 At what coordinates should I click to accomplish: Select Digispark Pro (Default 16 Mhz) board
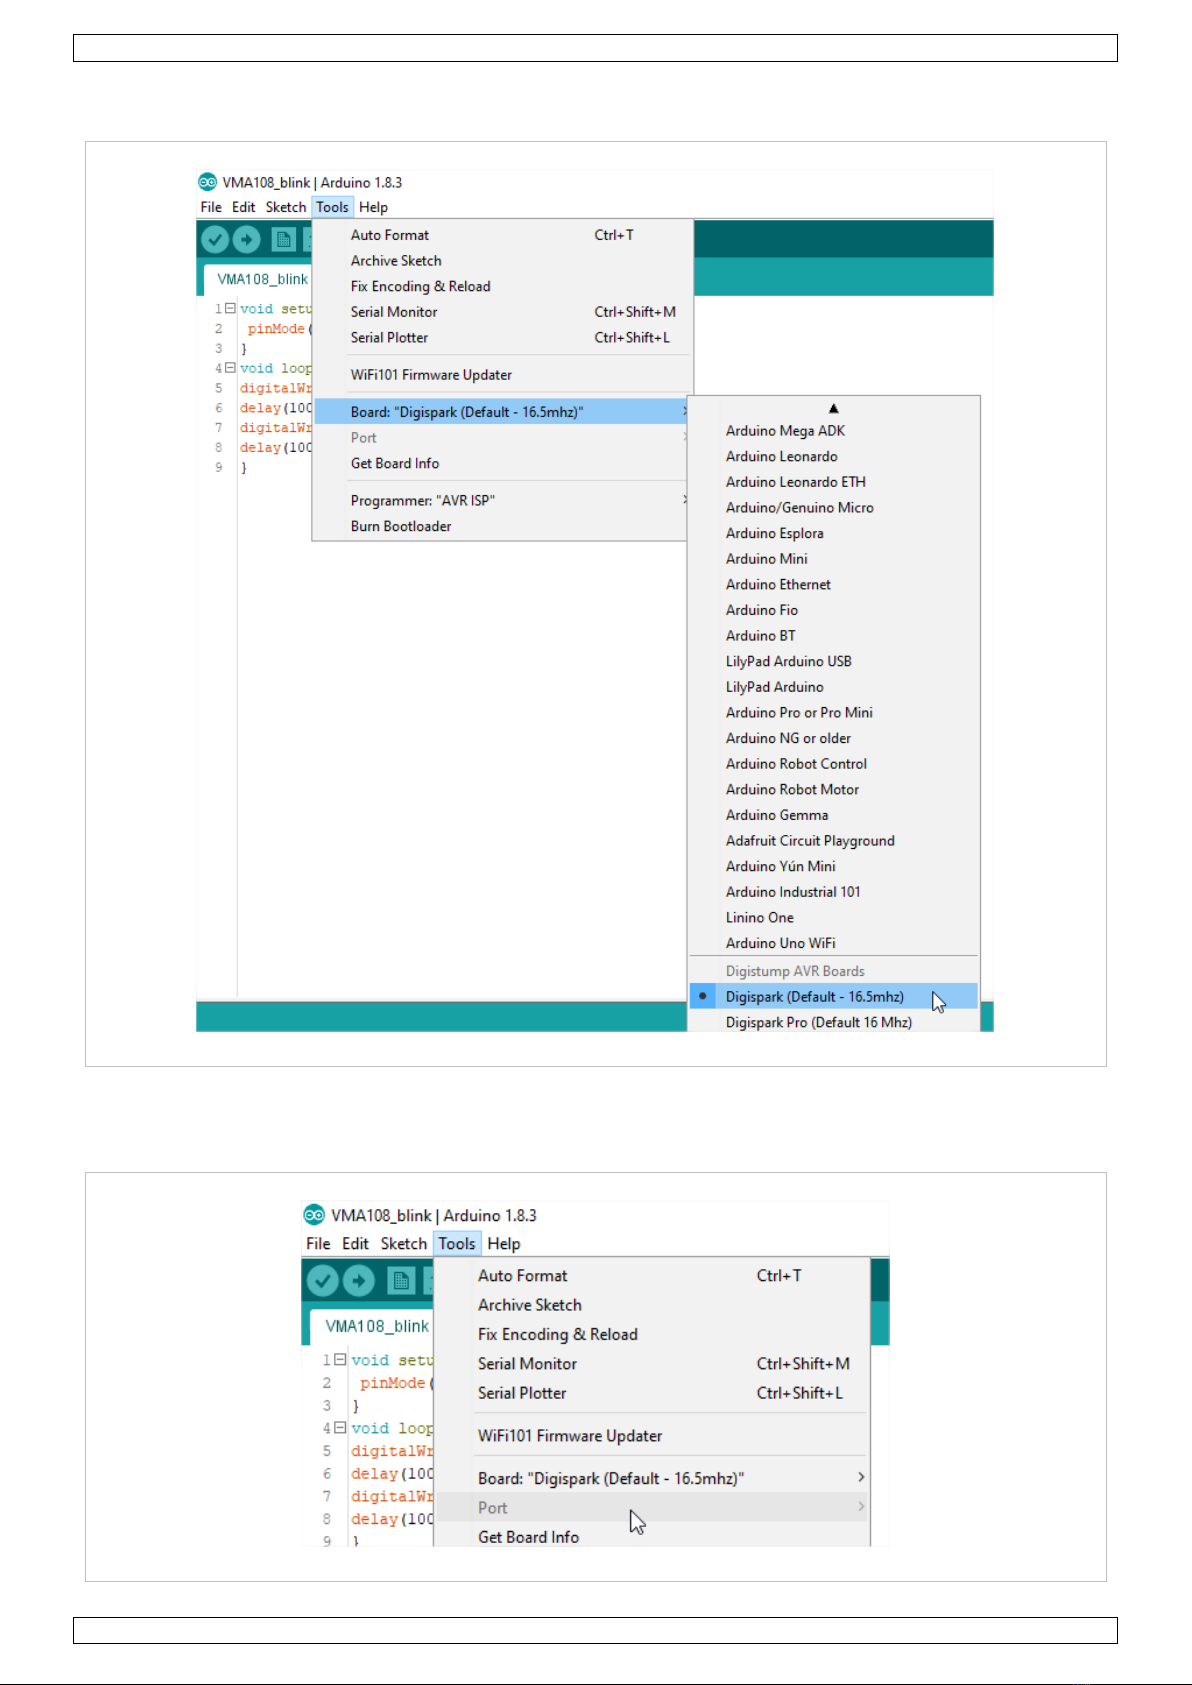(833, 1022)
